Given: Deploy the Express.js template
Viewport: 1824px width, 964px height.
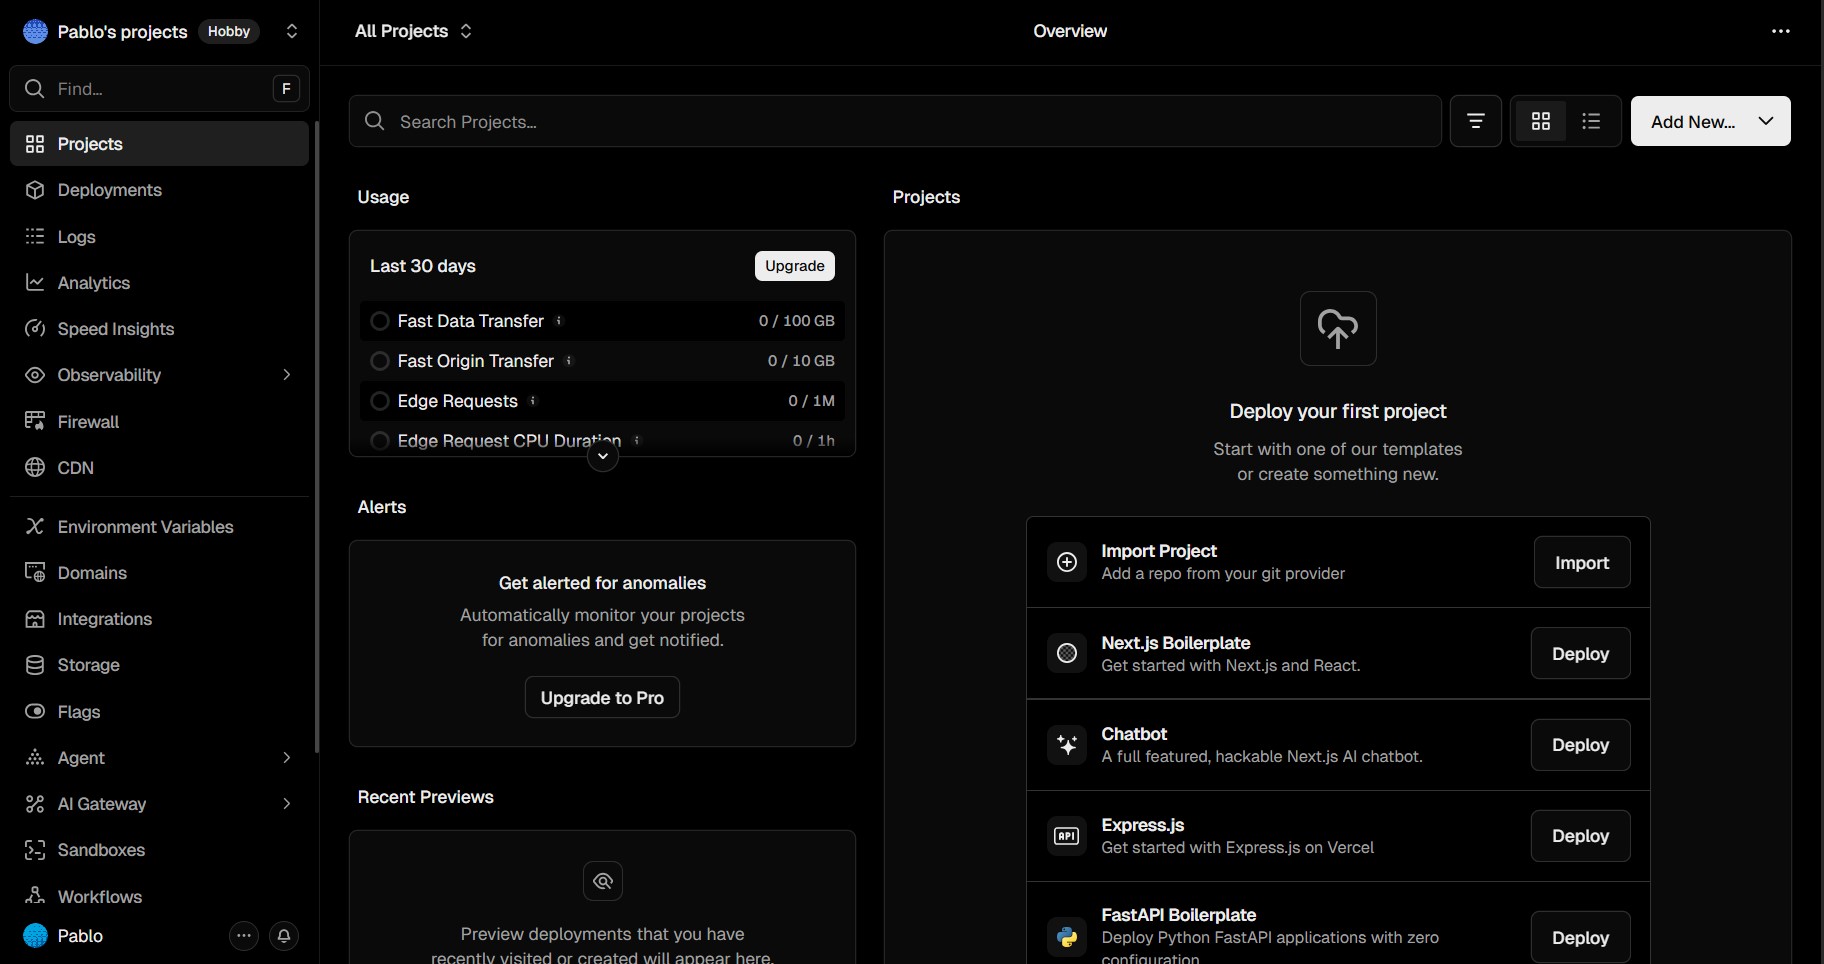Looking at the screenshot, I should [x=1580, y=836].
